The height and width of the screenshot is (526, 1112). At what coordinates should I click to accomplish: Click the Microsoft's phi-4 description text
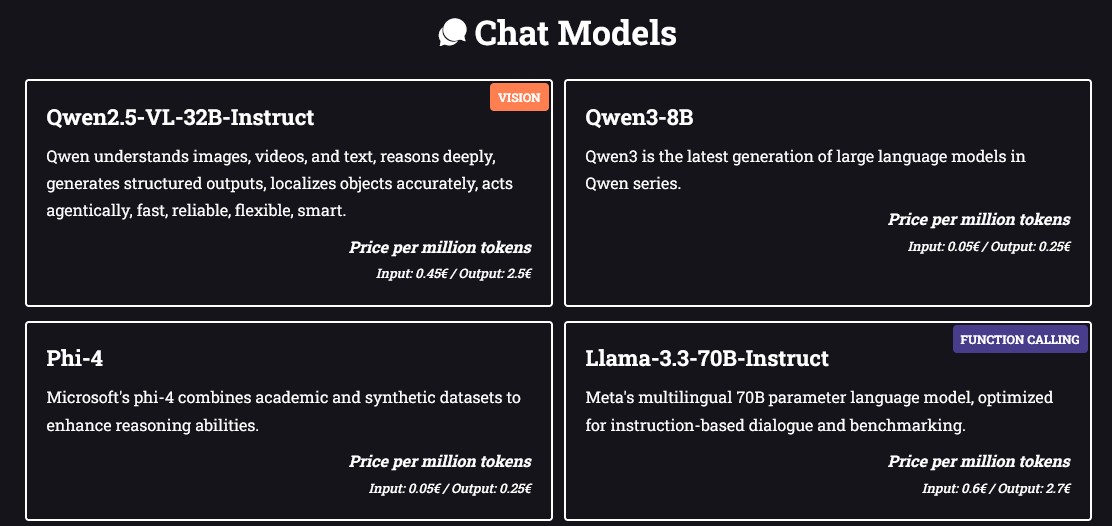(x=284, y=411)
